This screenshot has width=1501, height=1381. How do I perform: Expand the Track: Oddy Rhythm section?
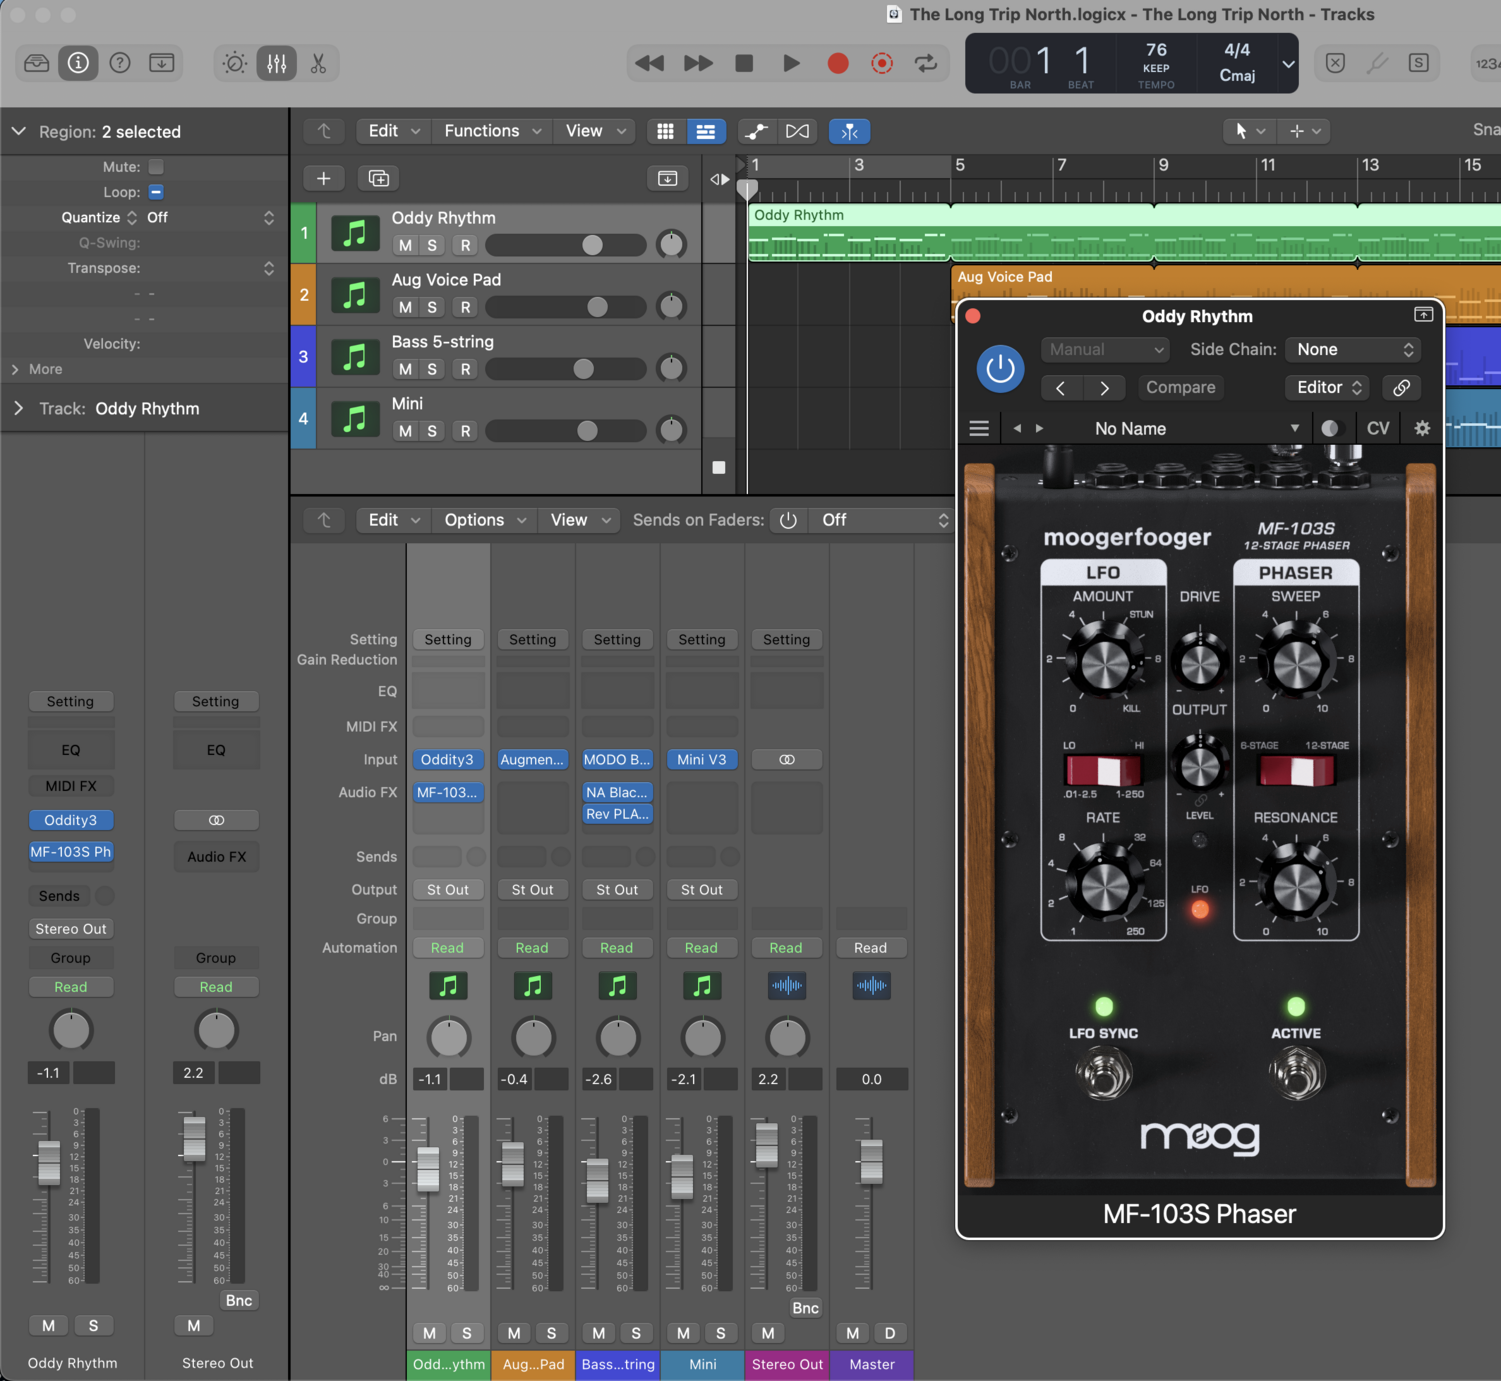point(19,408)
